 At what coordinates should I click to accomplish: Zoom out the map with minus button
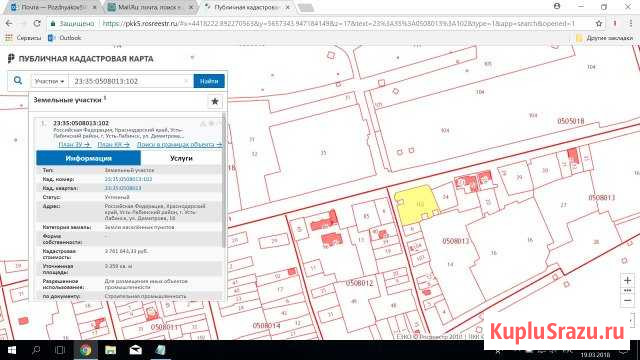pos(627,300)
